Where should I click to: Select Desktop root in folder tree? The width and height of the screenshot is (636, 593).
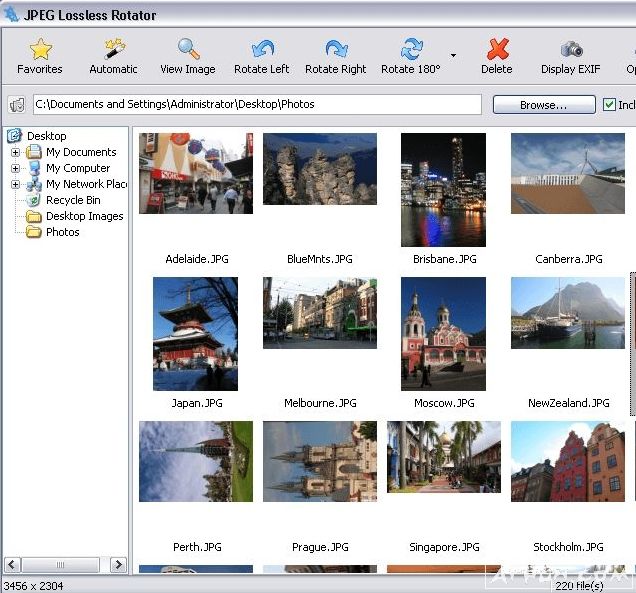[x=46, y=136]
